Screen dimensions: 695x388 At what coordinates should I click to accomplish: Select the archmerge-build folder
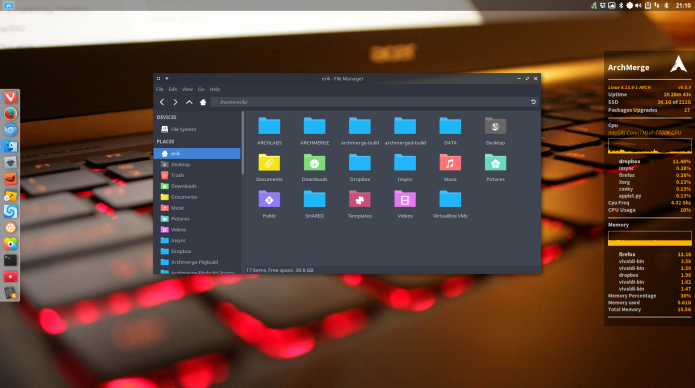359,131
